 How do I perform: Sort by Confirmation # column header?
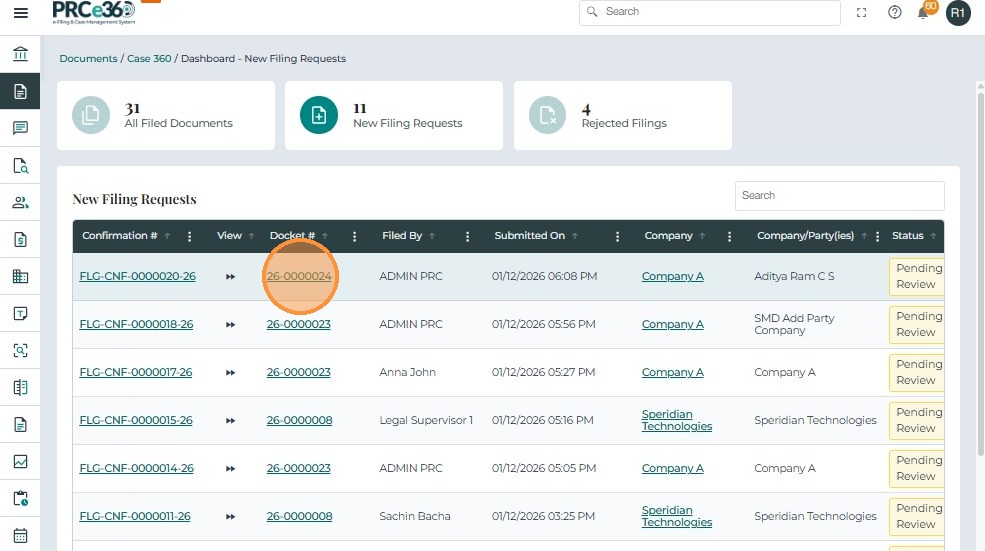(120, 236)
